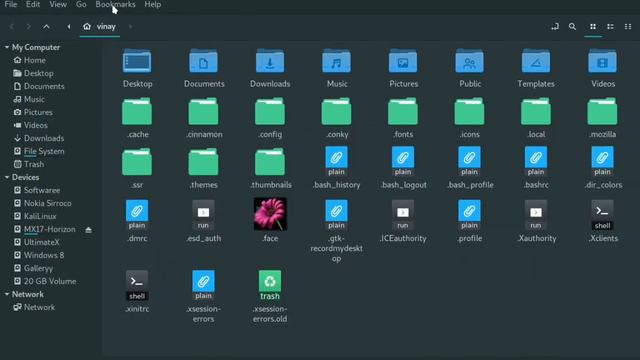The width and height of the screenshot is (640, 360).
Task: Click the .face flower image thumbnail
Action: [x=270, y=214]
